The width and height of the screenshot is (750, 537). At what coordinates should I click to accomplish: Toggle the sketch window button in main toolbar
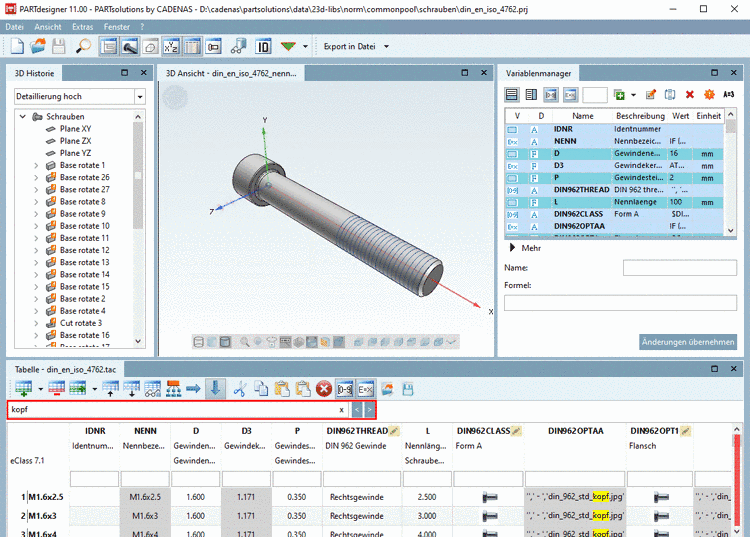[150, 46]
